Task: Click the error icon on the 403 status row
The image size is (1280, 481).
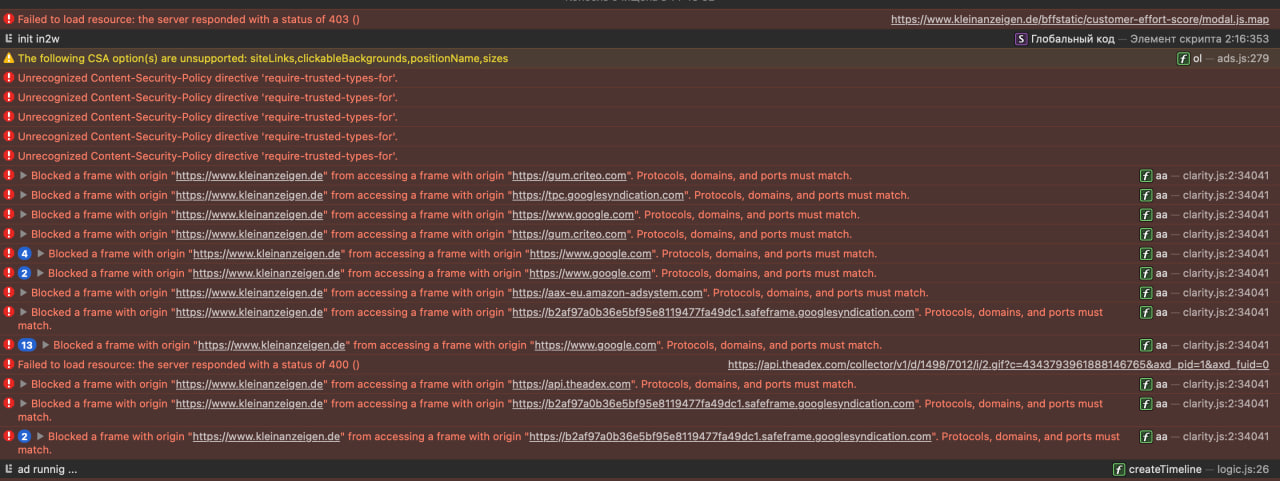Action: [9, 19]
